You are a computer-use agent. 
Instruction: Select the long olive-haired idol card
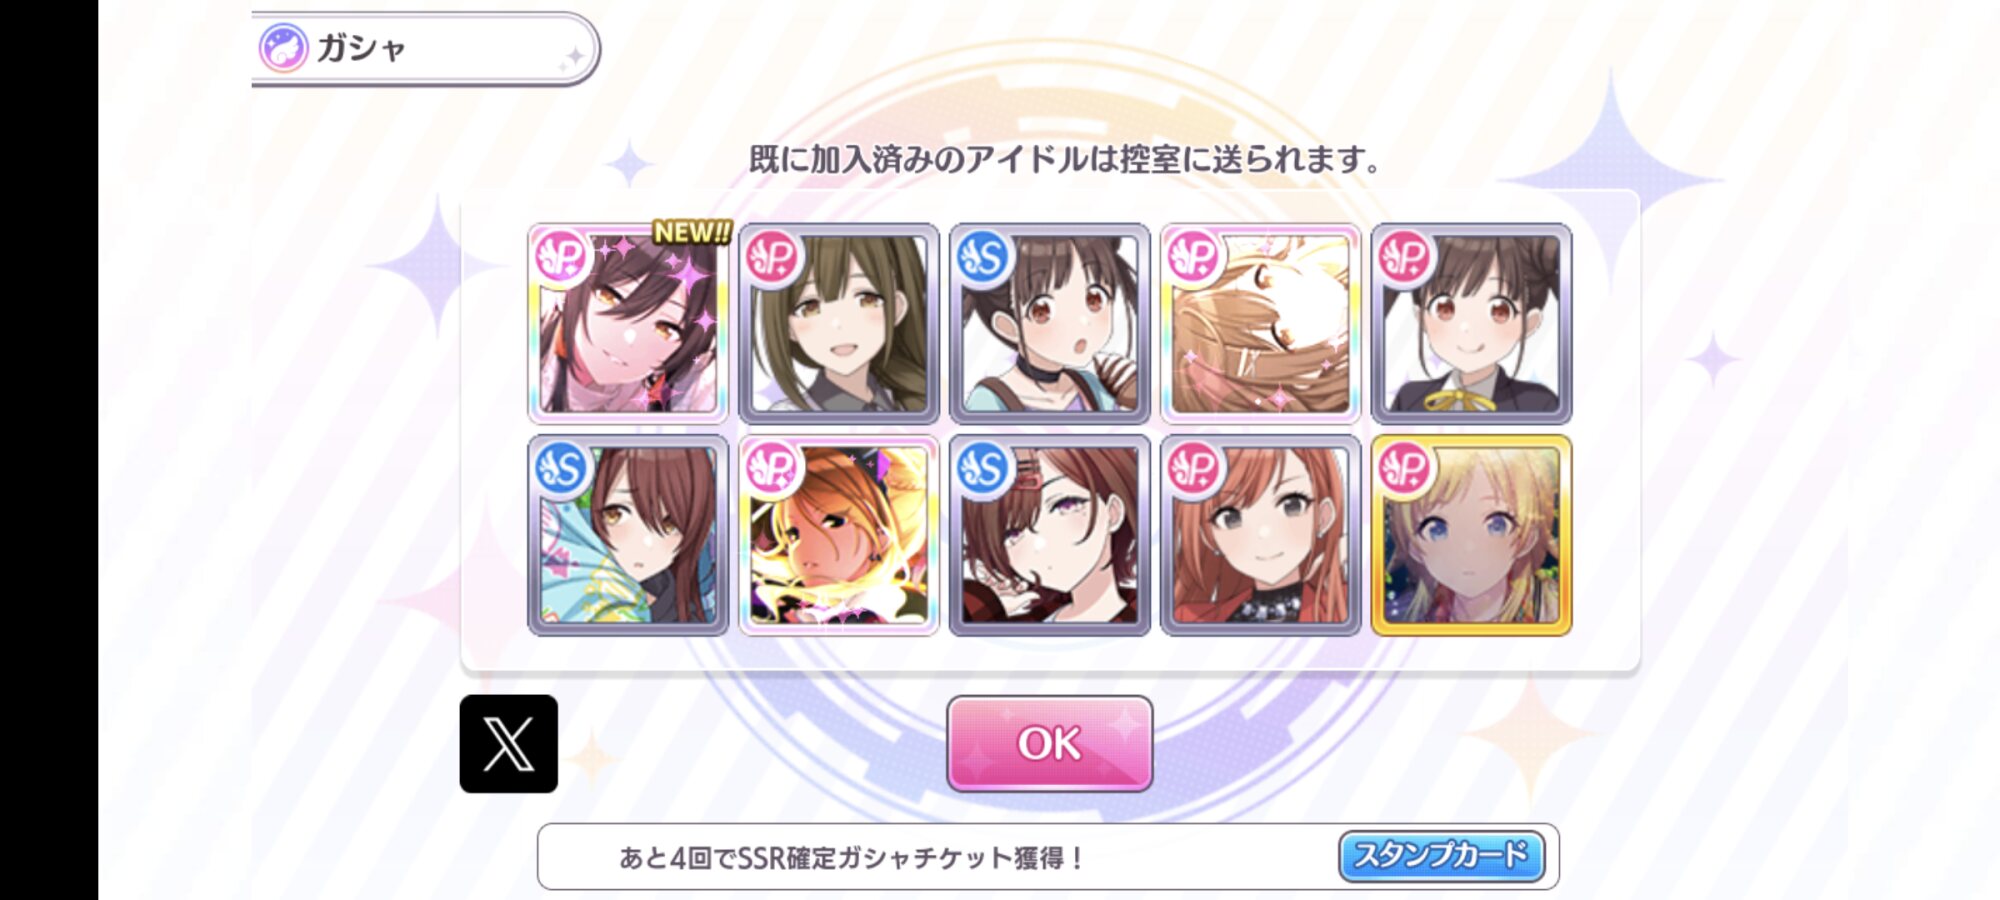(839, 323)
